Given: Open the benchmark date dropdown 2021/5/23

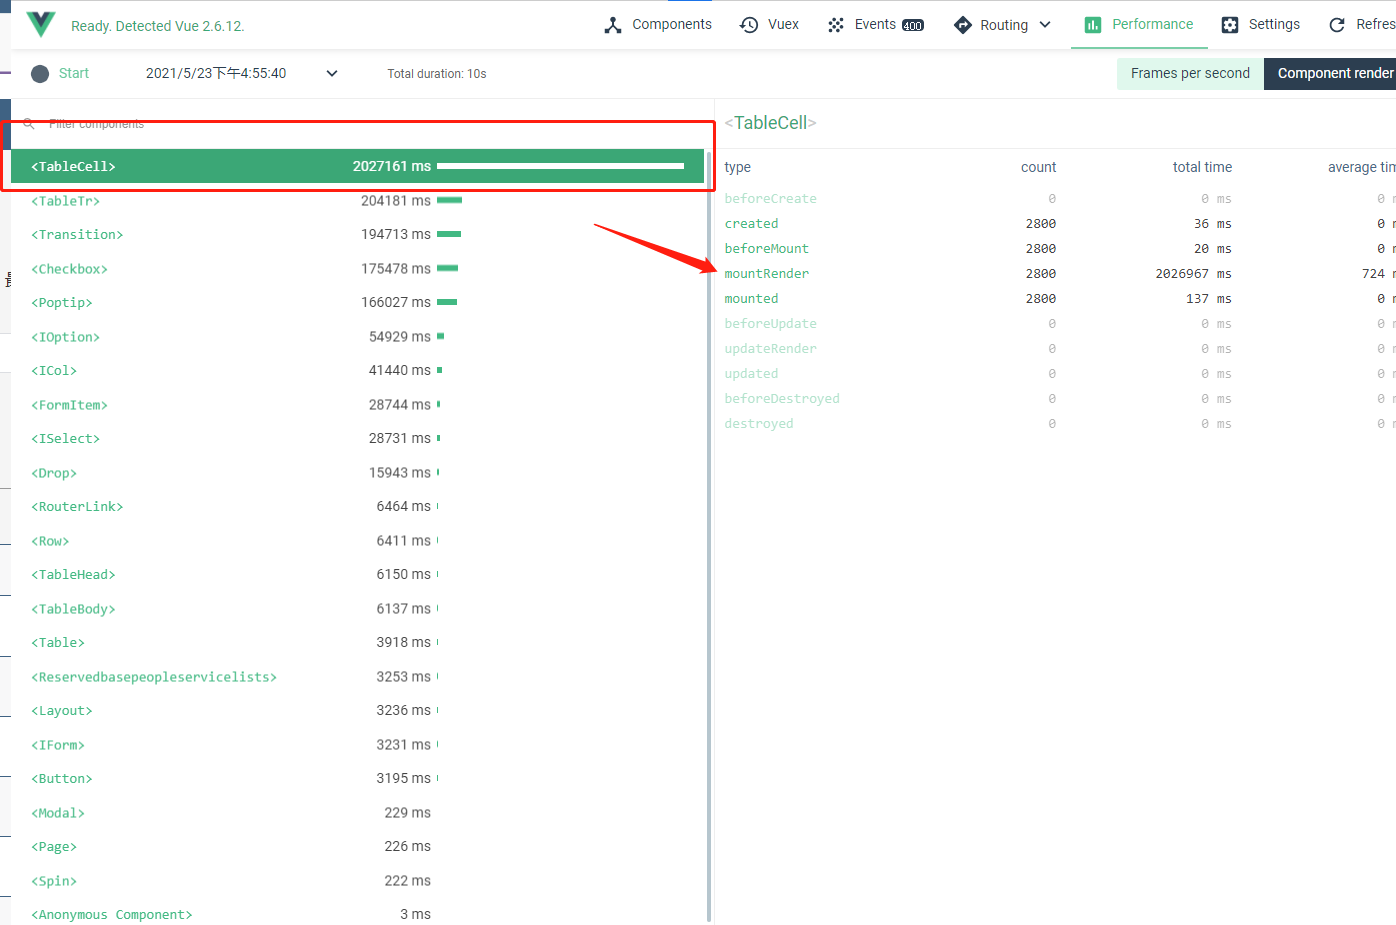Looking at the screenshot, I should pyautogui.click(x=242, y=74).
